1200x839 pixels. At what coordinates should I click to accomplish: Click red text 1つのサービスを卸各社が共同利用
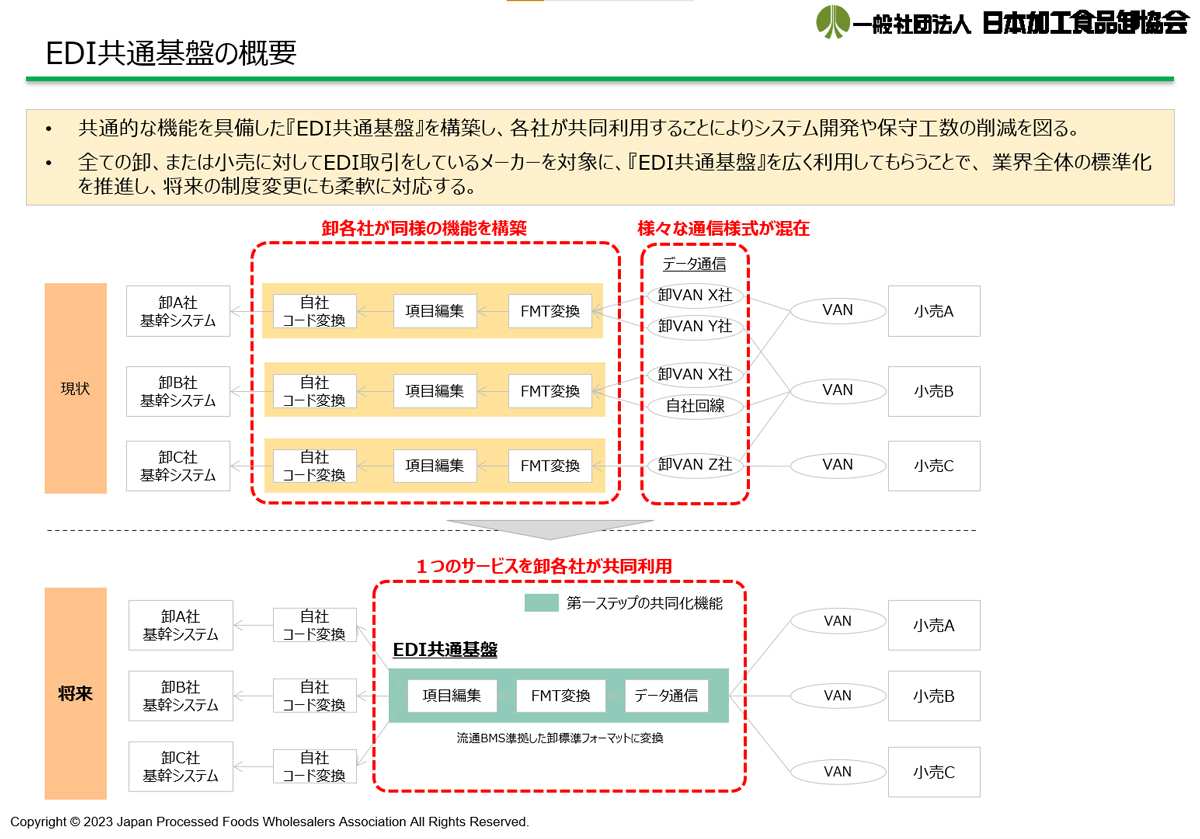coord(543,566)
